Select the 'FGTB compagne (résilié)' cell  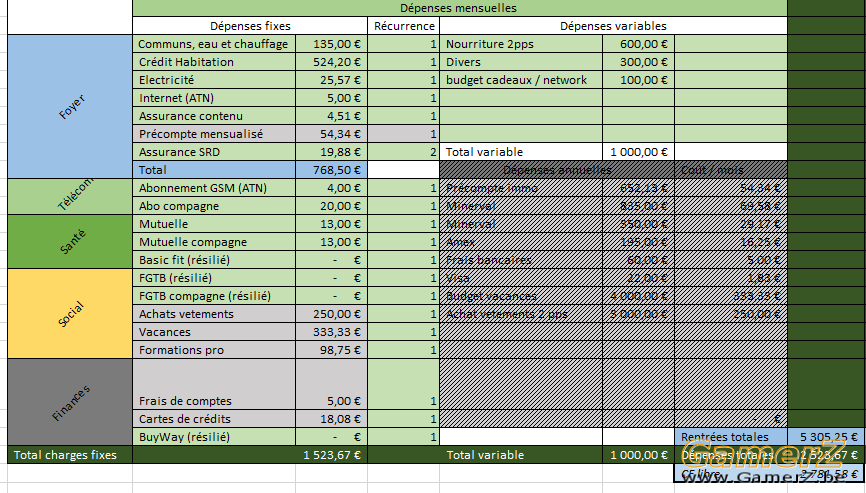(x=214, y=296)
